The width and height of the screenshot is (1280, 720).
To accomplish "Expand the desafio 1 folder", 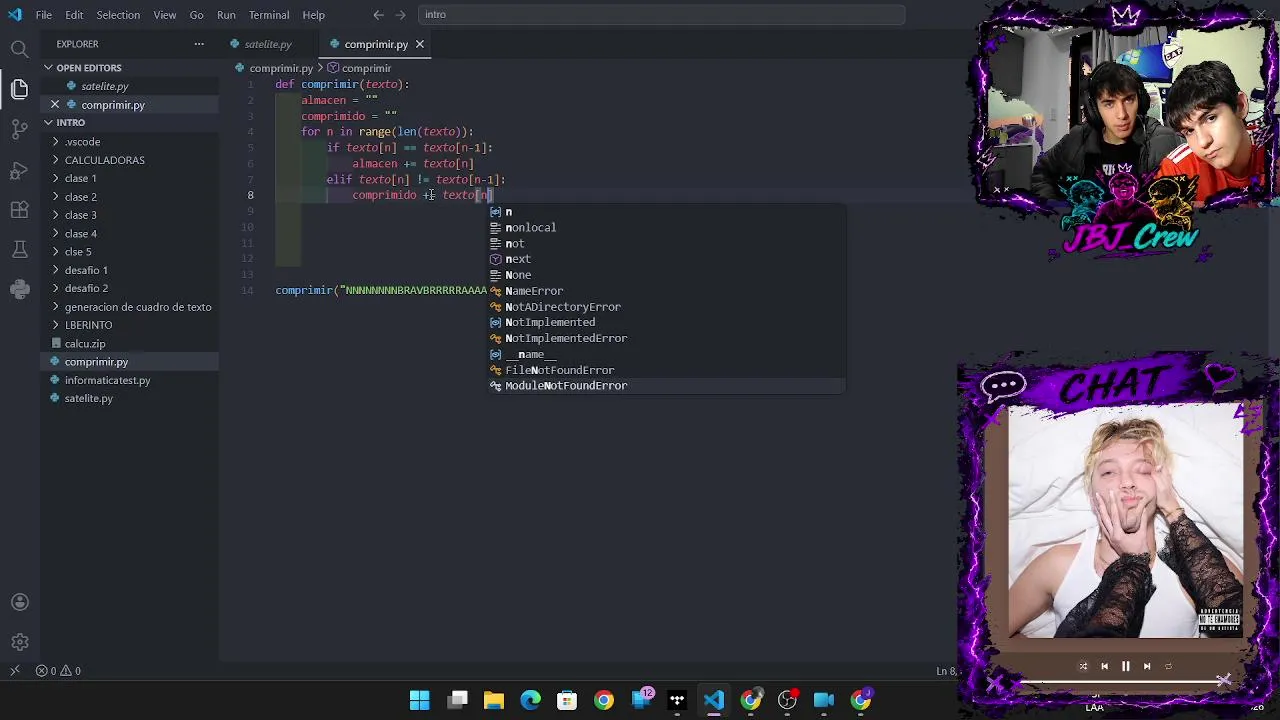I will 130,270.
